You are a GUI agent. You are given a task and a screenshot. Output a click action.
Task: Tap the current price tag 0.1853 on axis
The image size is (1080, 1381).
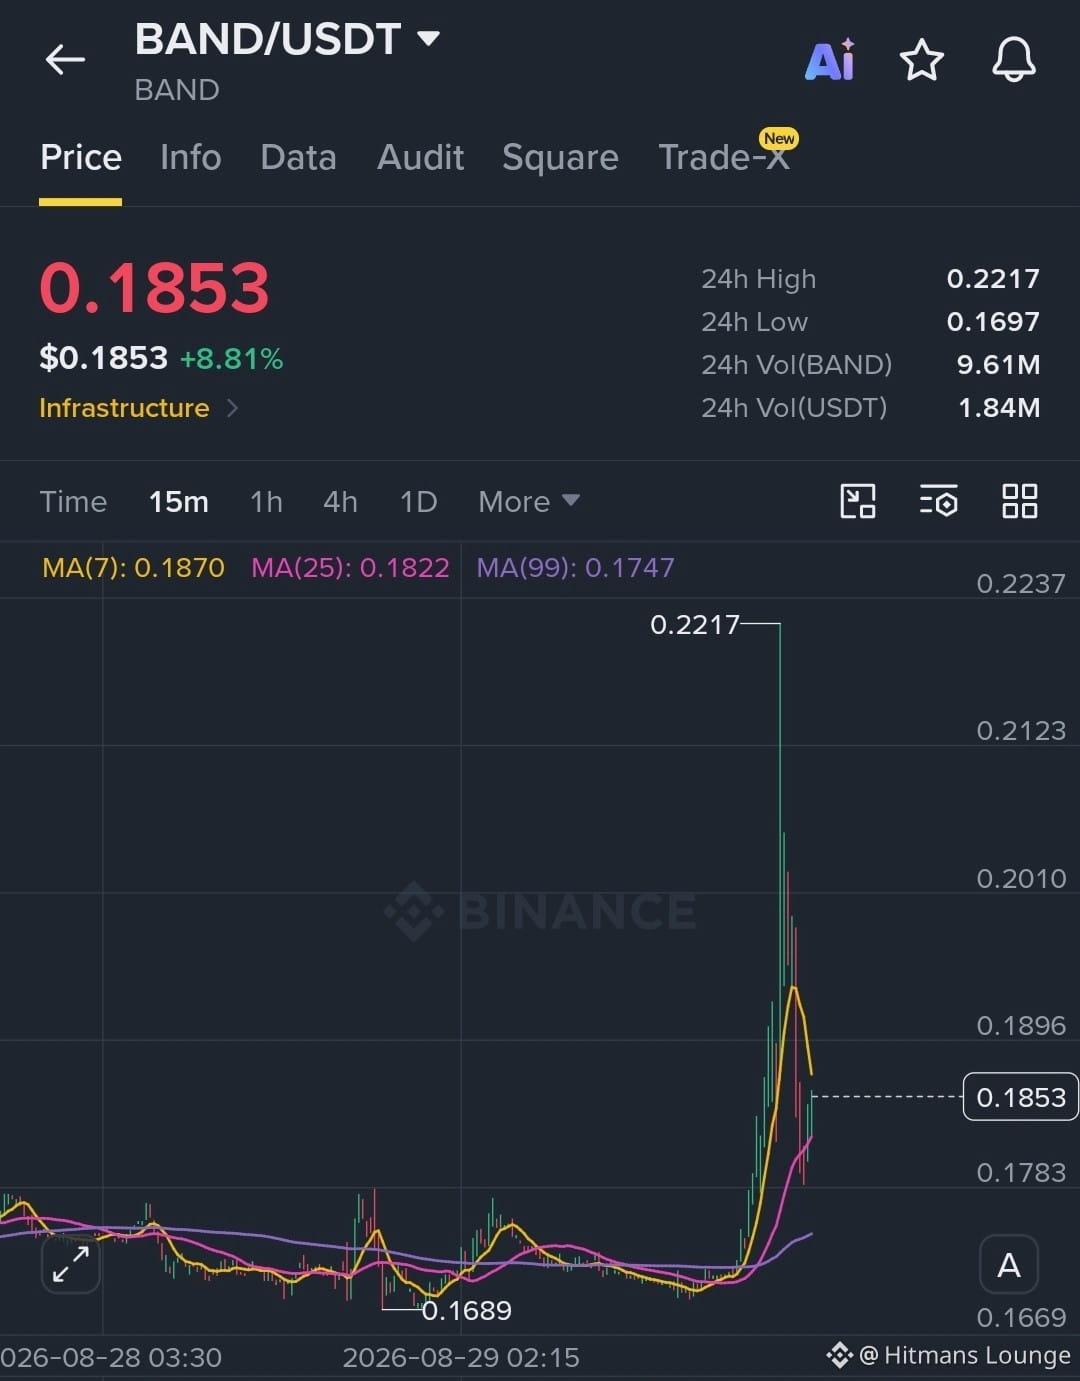coord(1020,1097)
